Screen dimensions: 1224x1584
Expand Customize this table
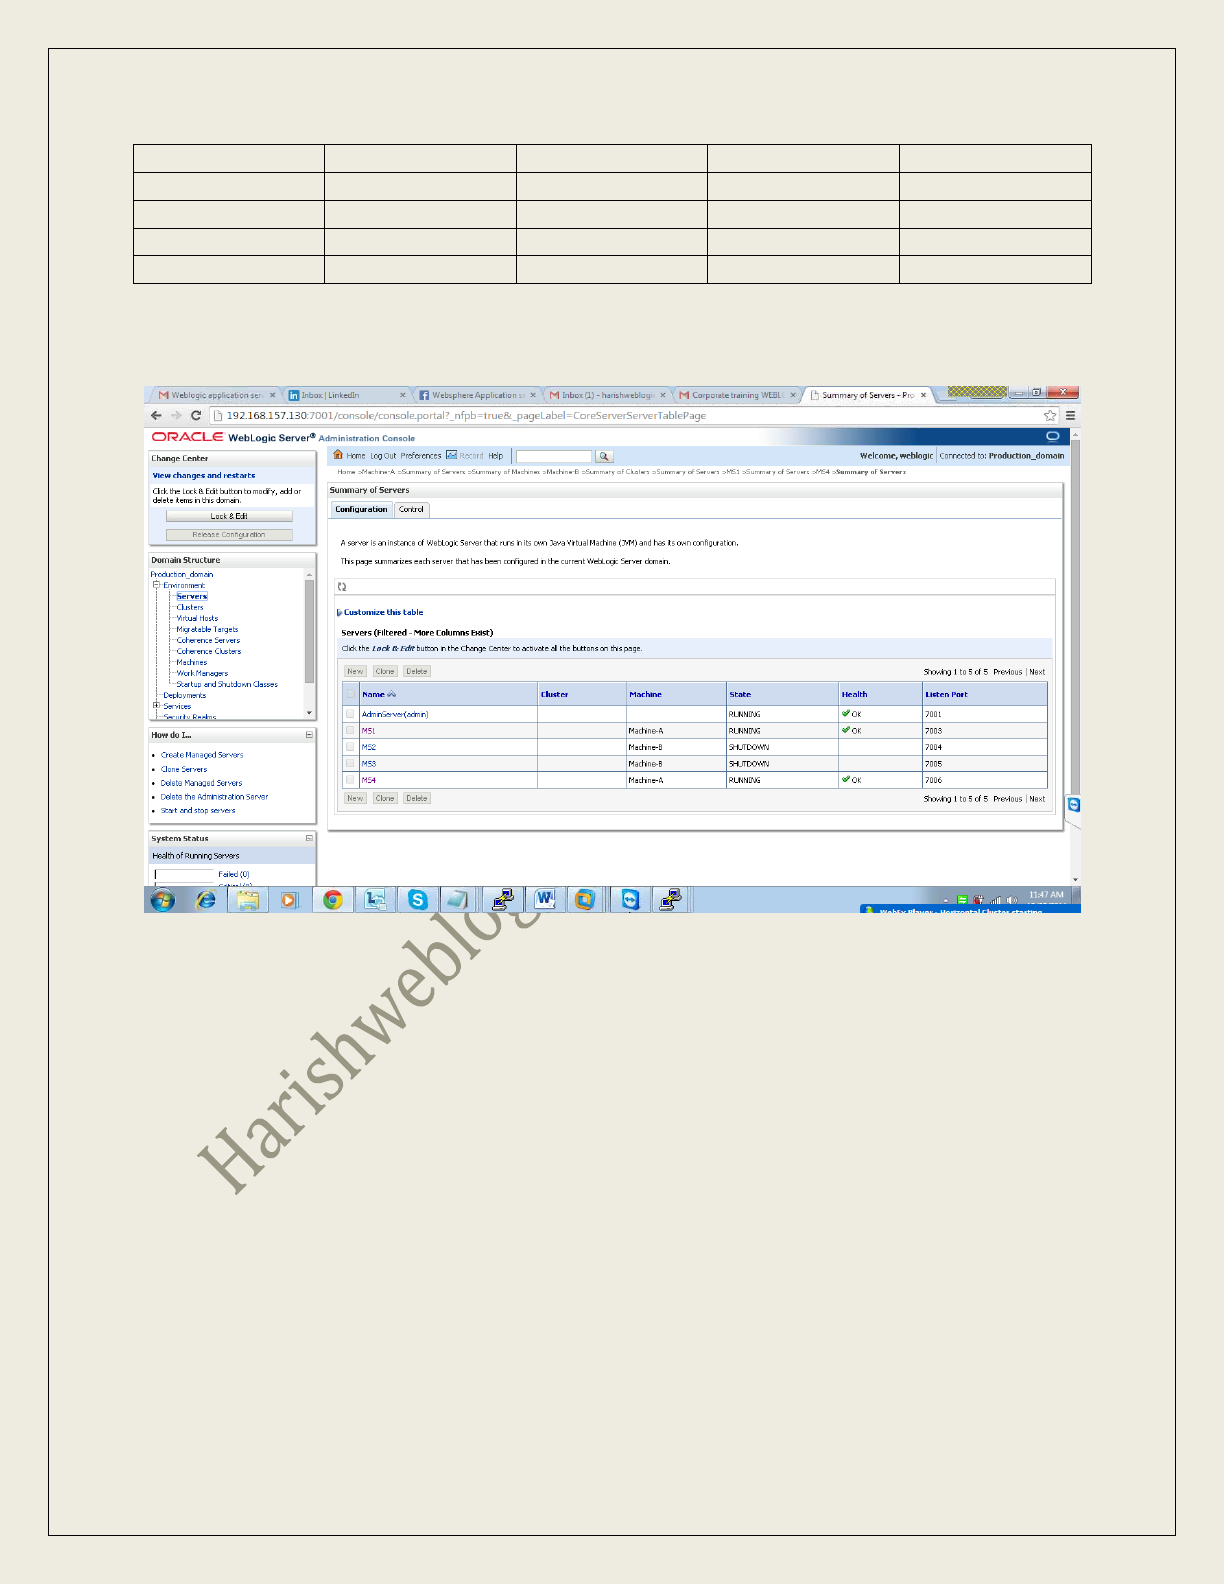380,612
